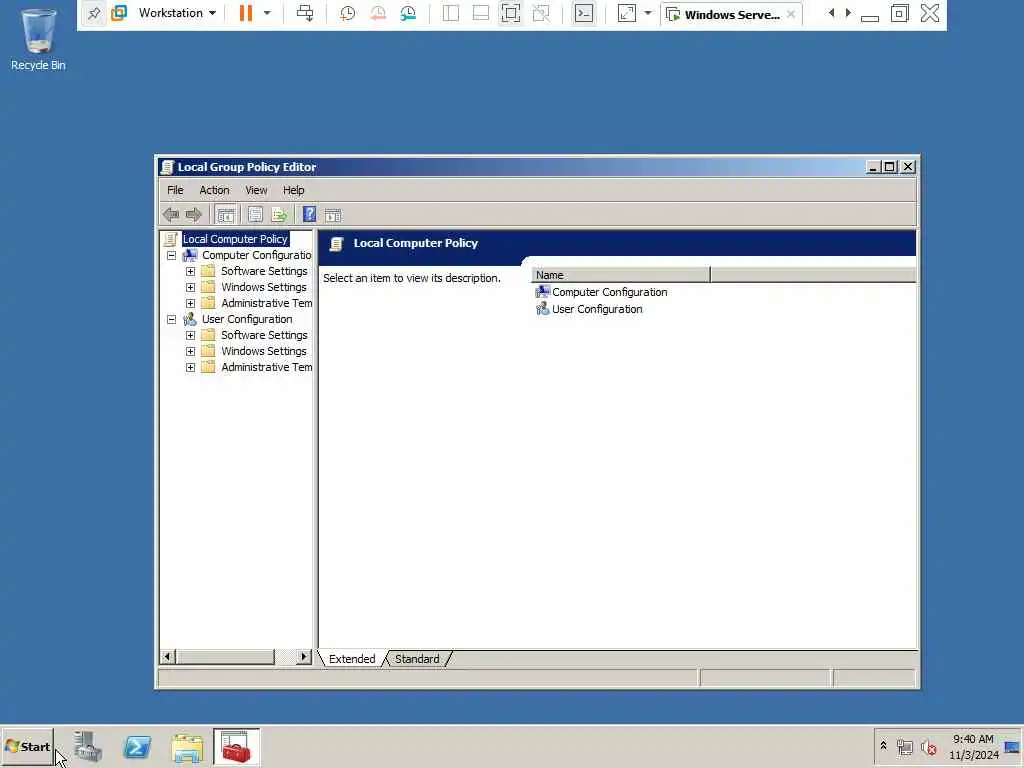Click the Back arrow in the Group Policy toolbar
This screenshot has height=768, width=1024.
(x=171, y=214)
